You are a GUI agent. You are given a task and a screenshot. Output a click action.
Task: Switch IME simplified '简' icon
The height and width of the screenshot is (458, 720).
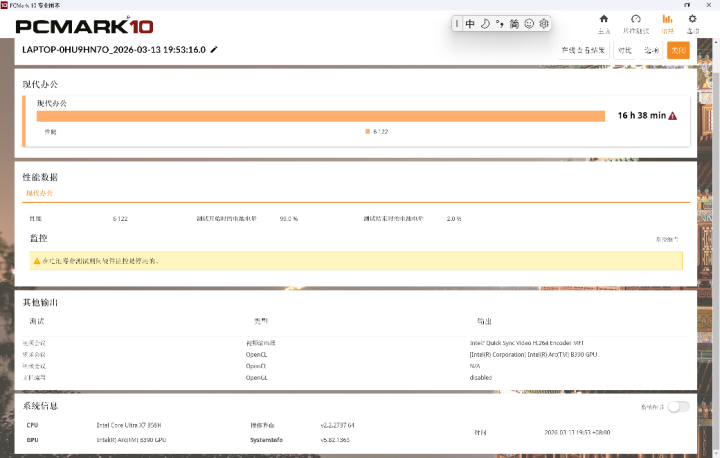tap(514, 24)
